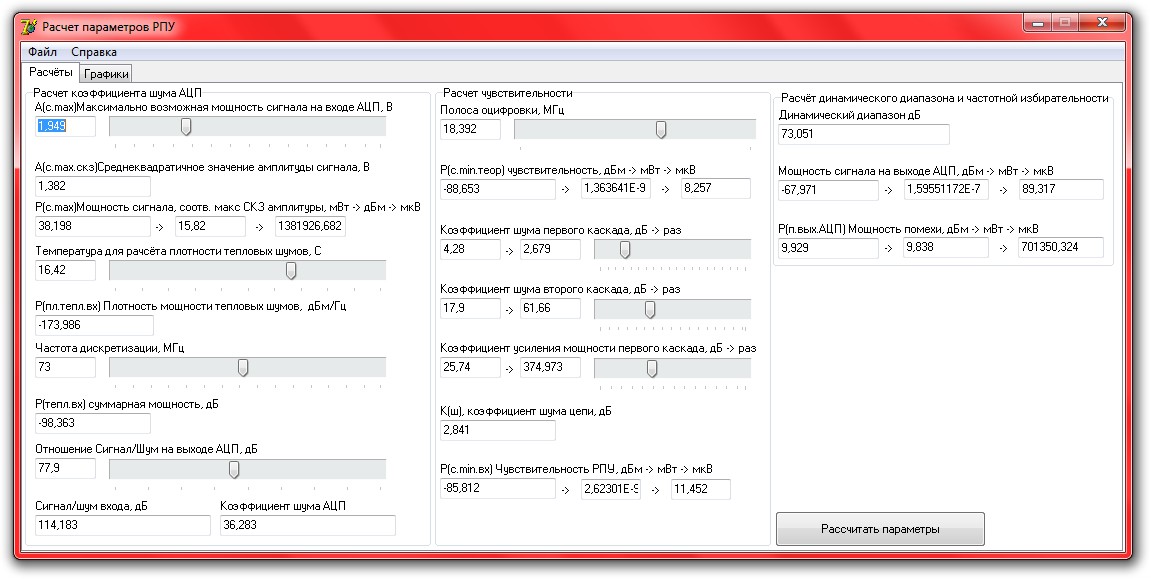Switch to the Графики tab
The image size is (1151, 579).
106,73
